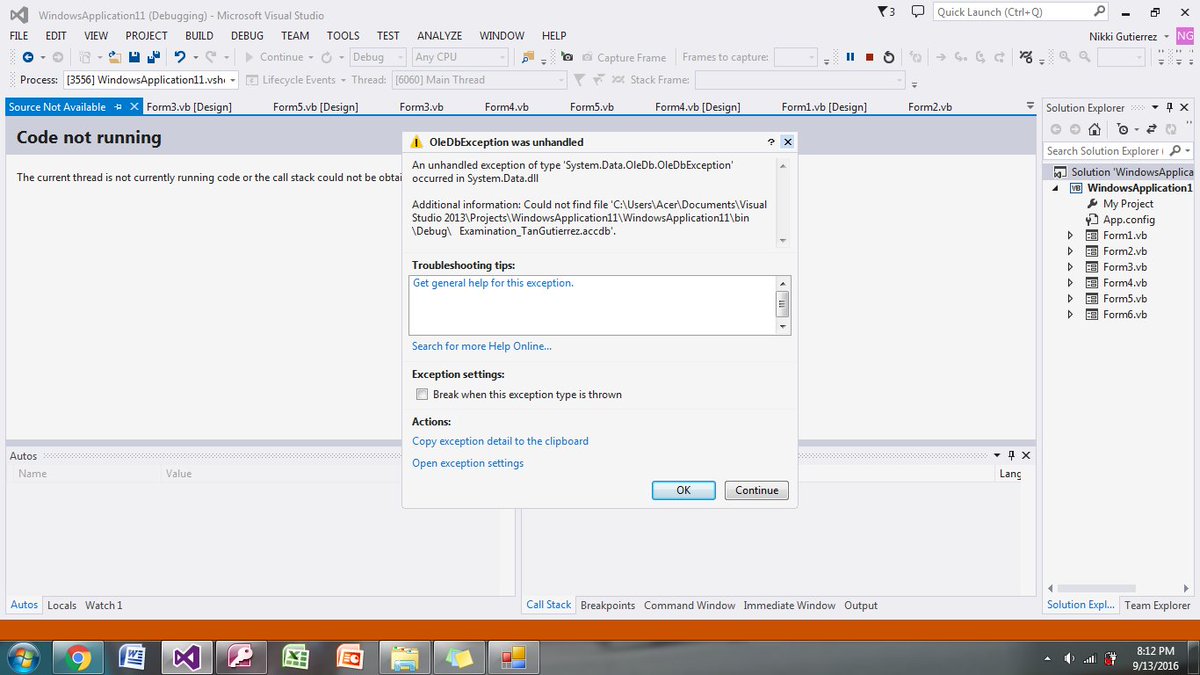Click the Undo toolbar icon
This screenshot has height=675, width=1200.
coord(180,57)
